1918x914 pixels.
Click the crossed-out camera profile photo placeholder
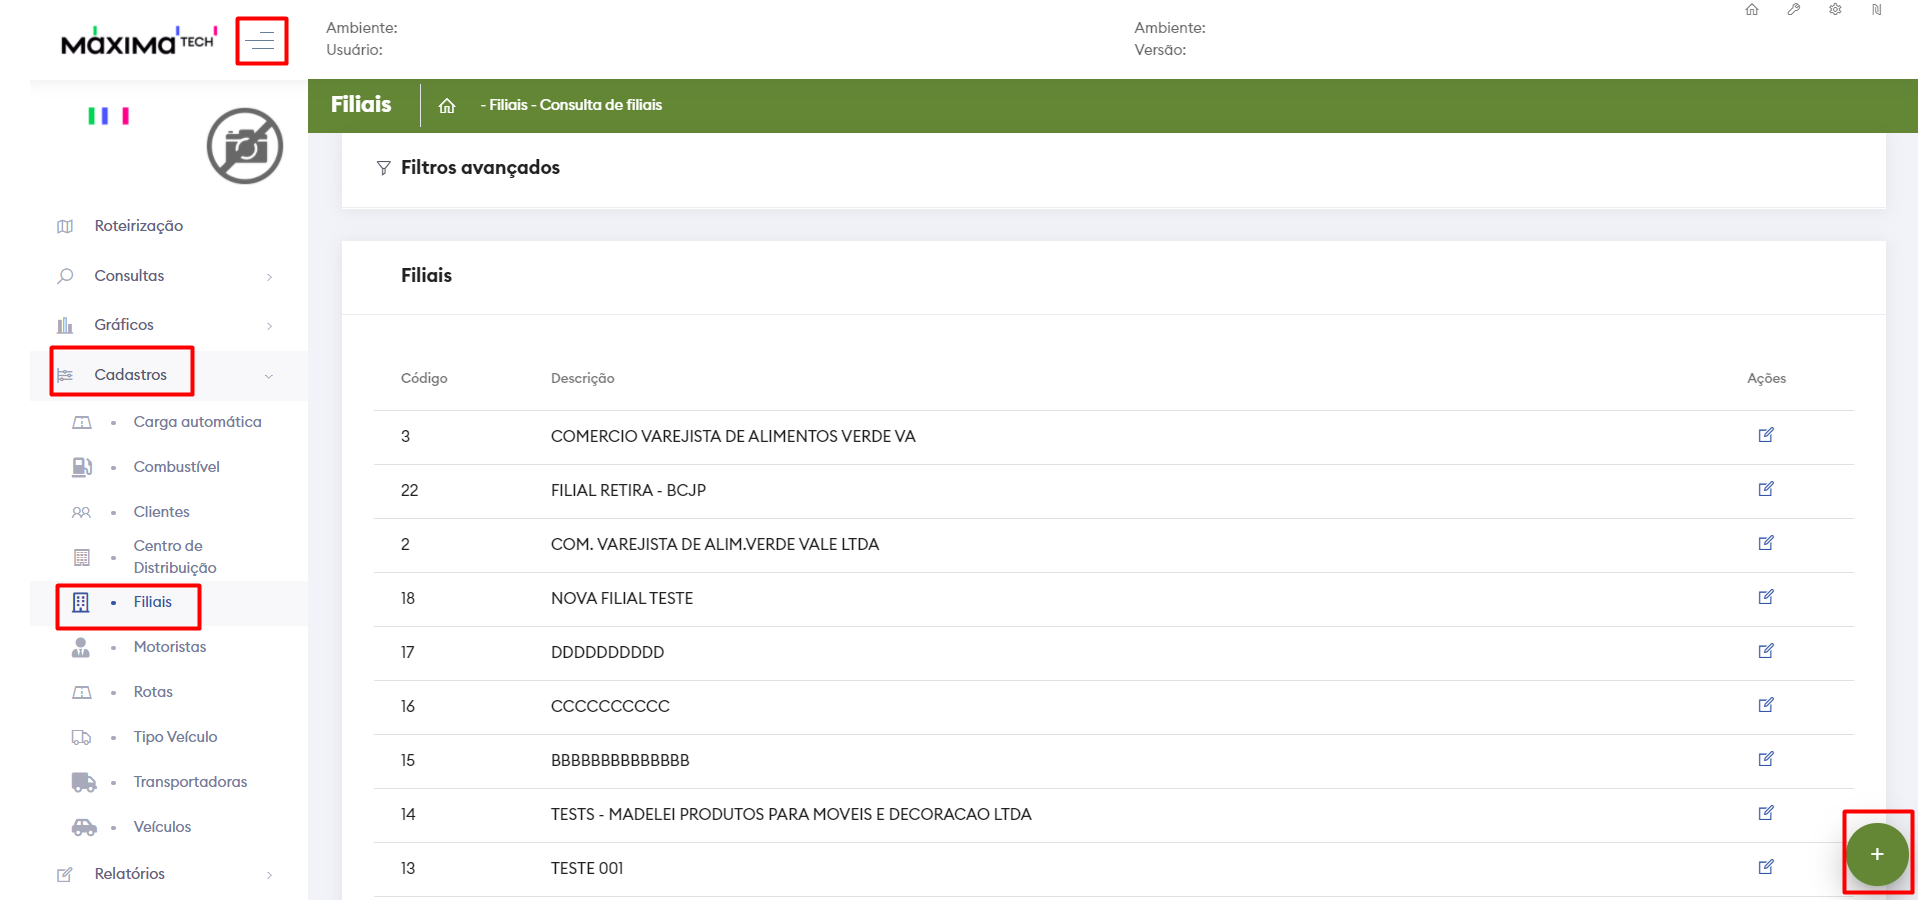tap(245, 146)
